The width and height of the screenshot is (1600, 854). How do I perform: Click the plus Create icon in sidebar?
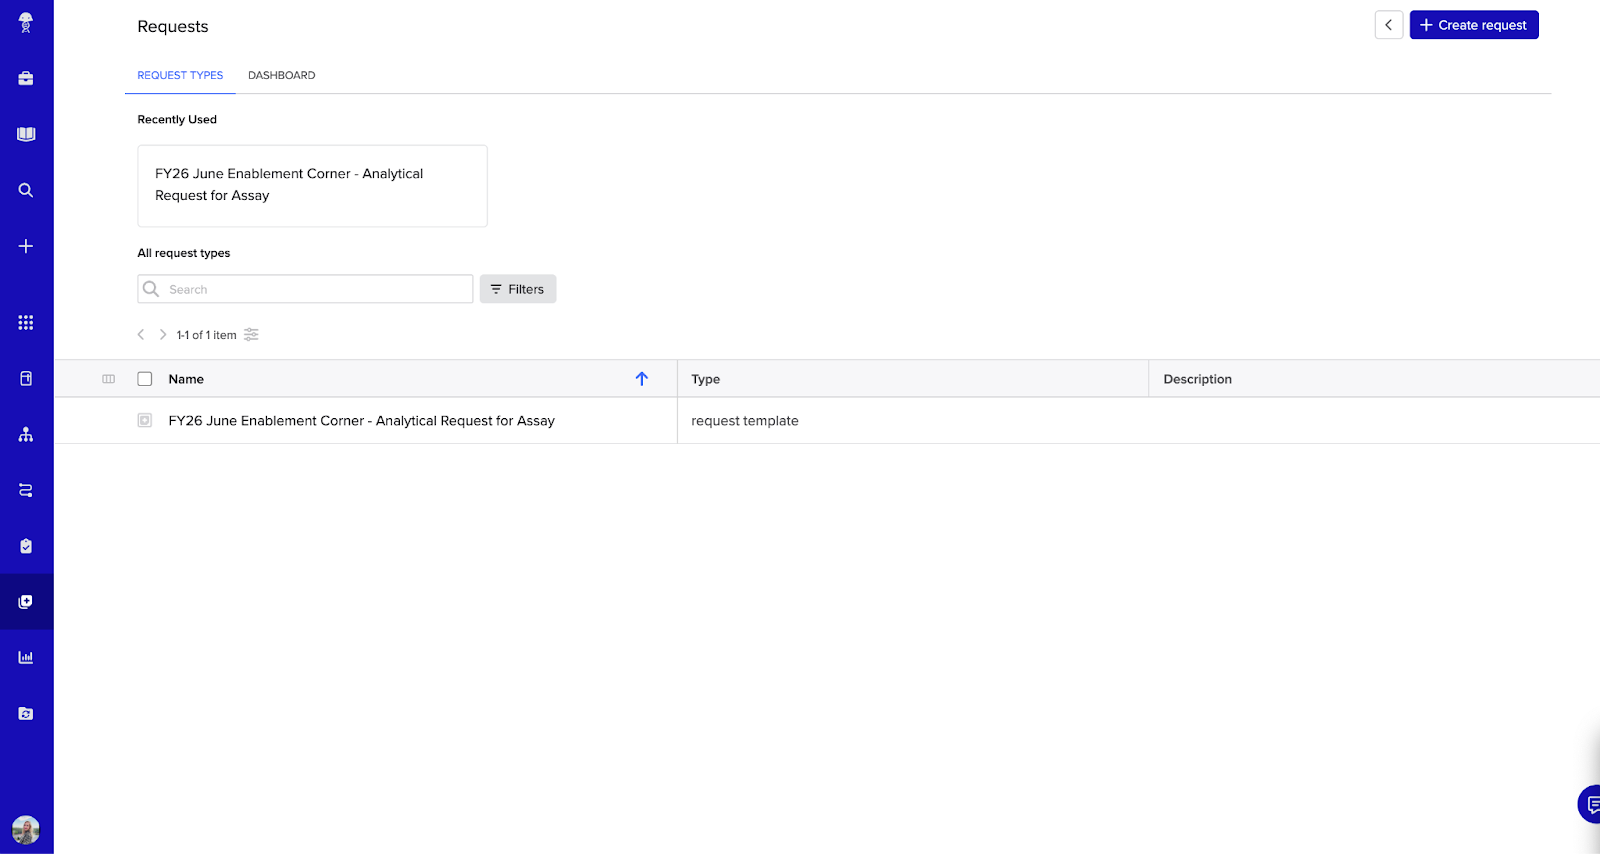[26, 246]
